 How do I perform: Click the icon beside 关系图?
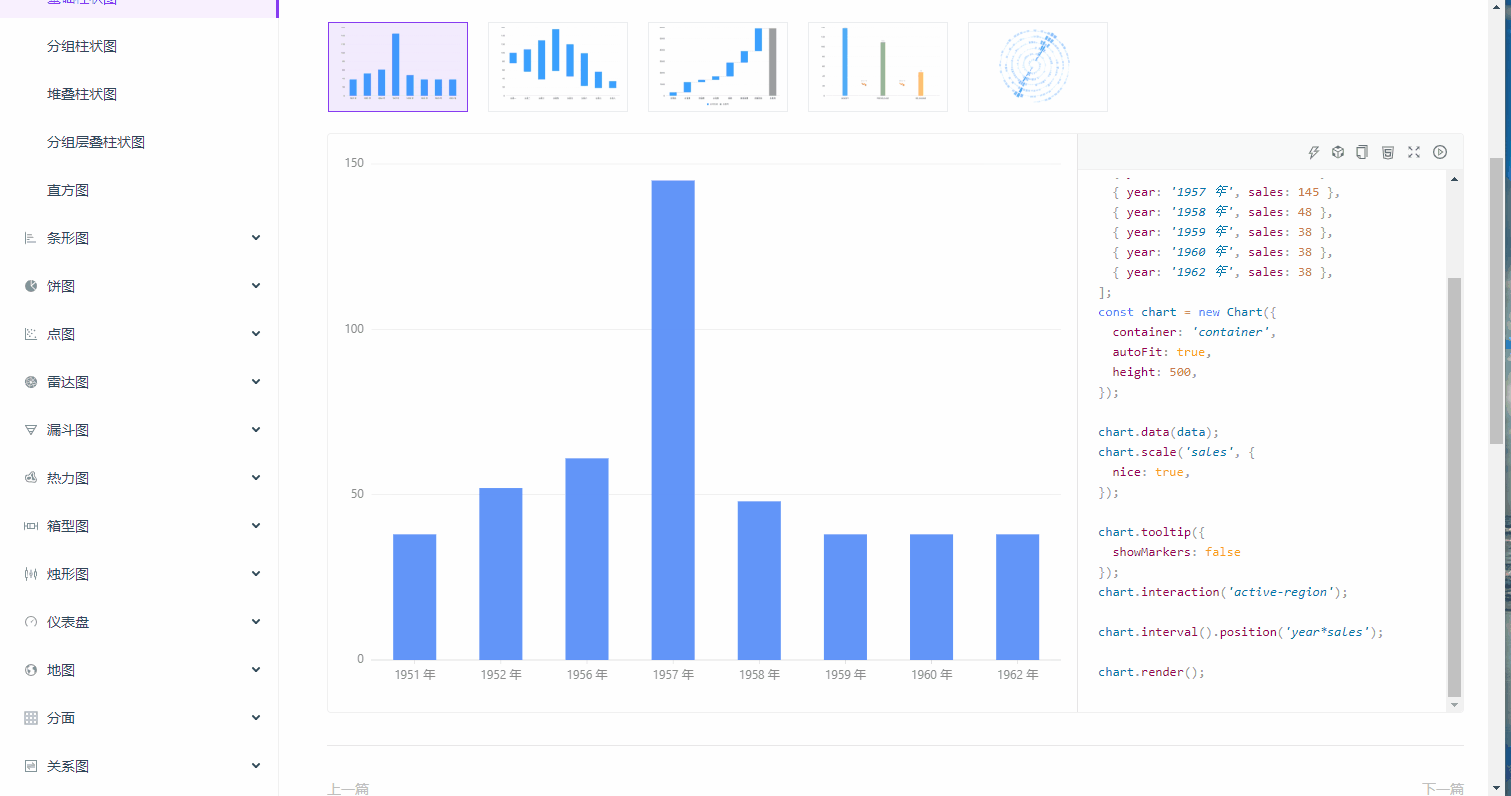(31, 766)
